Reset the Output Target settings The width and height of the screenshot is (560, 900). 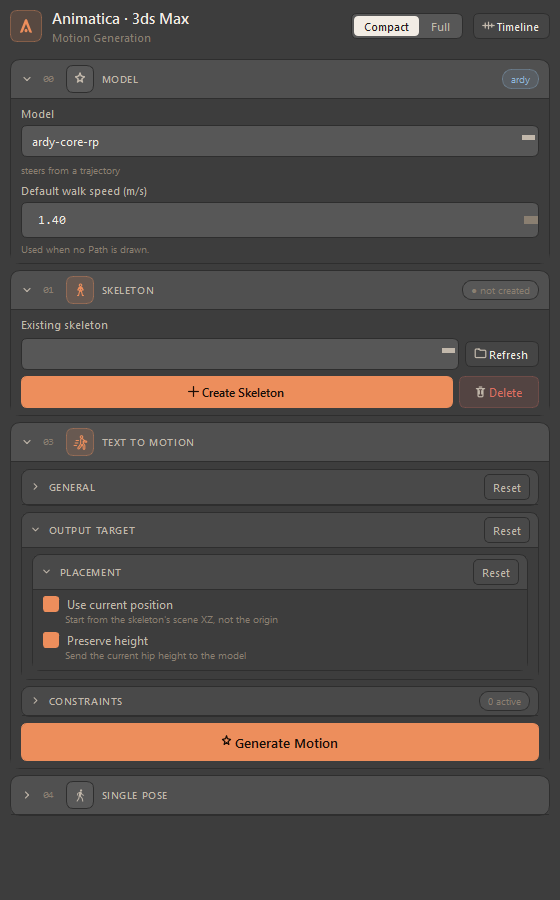(507, 531)
